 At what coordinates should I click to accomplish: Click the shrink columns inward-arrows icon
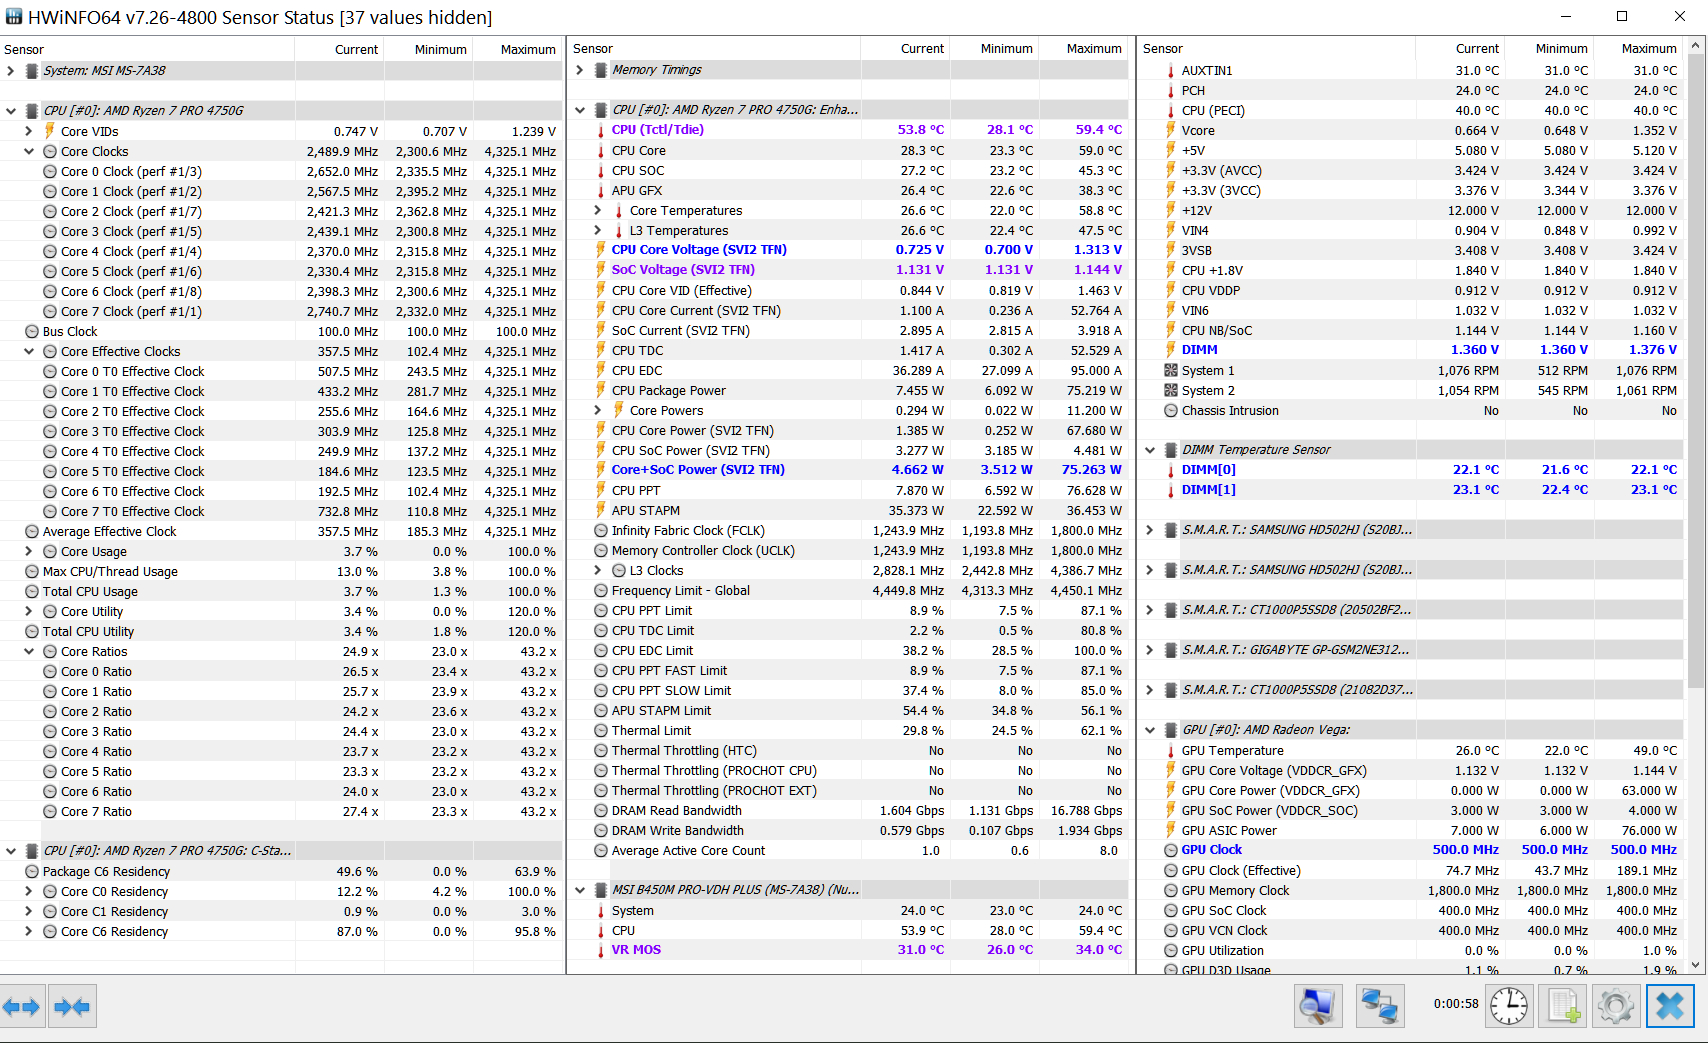tap(71, 1007)
